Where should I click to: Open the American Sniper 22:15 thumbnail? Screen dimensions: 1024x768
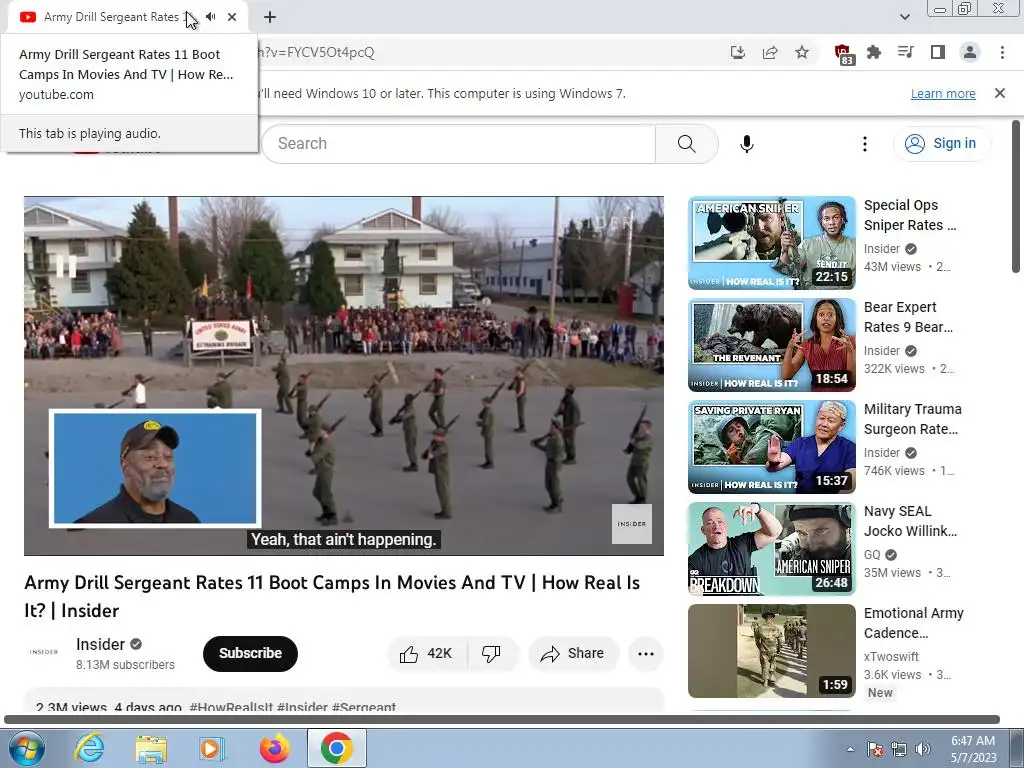tap(771, 242)
